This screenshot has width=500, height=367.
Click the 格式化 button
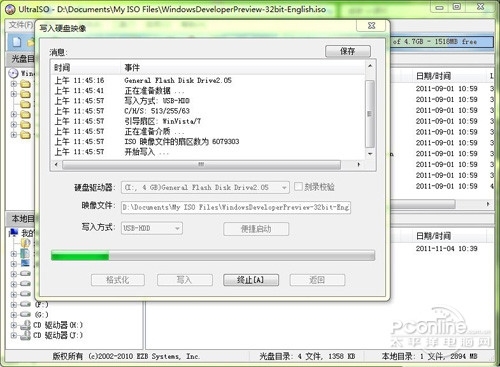[x=118, y=280]
